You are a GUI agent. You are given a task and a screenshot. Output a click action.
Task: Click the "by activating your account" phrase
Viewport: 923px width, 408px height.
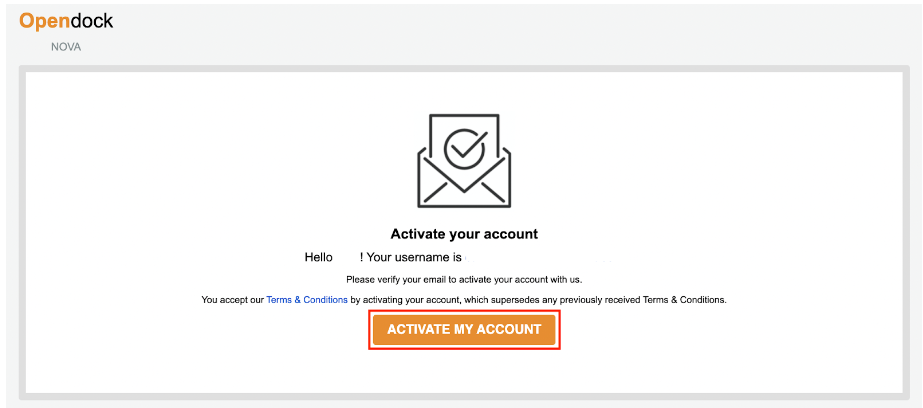point(403,300)
